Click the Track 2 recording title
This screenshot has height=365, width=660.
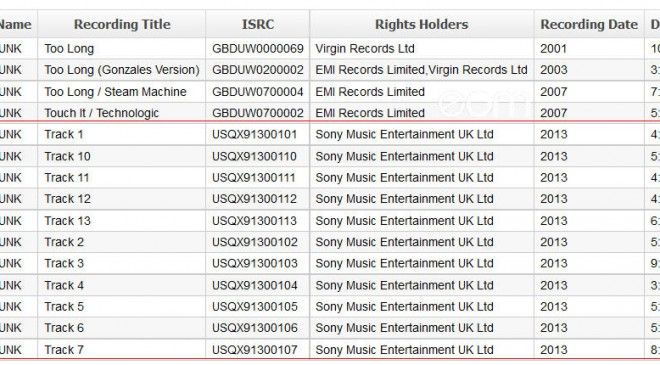tap(64, 242)
